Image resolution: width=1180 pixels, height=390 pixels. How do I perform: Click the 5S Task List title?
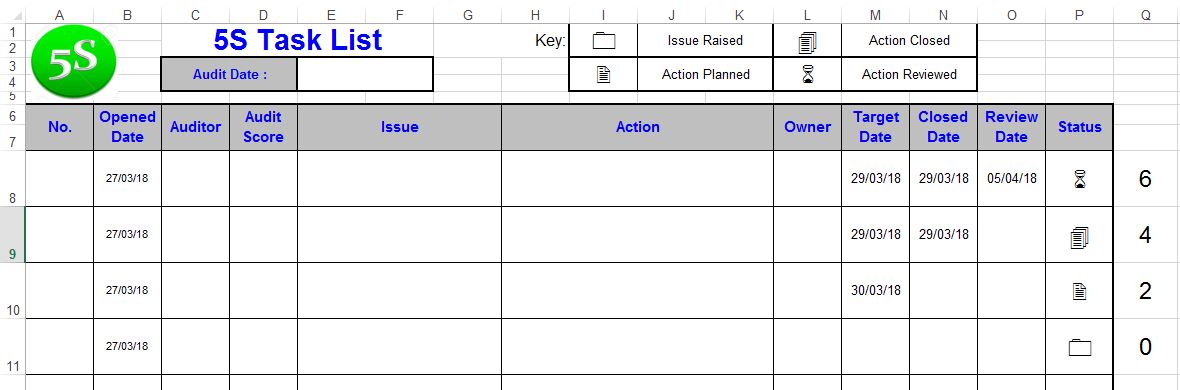298,40
